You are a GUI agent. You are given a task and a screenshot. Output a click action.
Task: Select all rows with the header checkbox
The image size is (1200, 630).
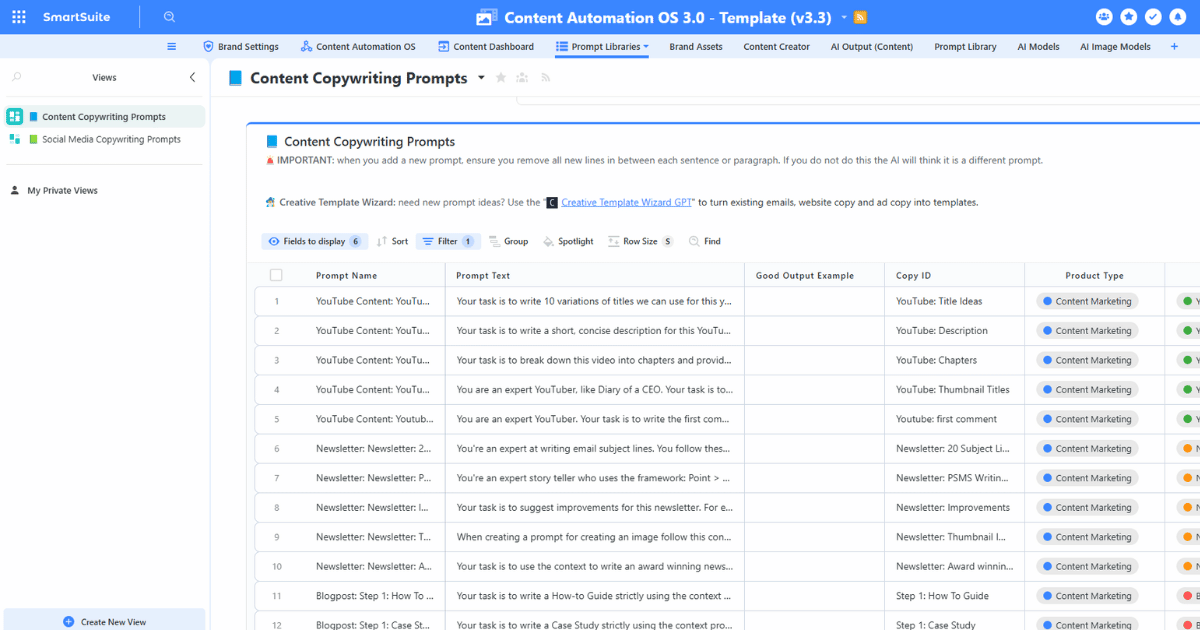pyautogui.click(x=276, y=275)
